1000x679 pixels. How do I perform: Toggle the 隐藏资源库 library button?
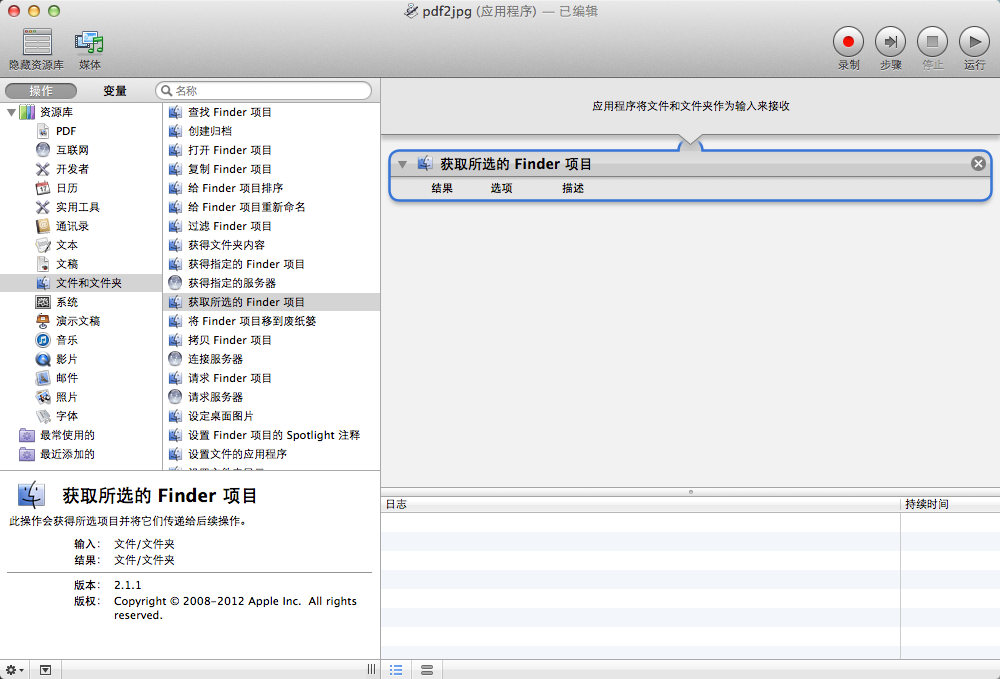(x=36, y=43)
